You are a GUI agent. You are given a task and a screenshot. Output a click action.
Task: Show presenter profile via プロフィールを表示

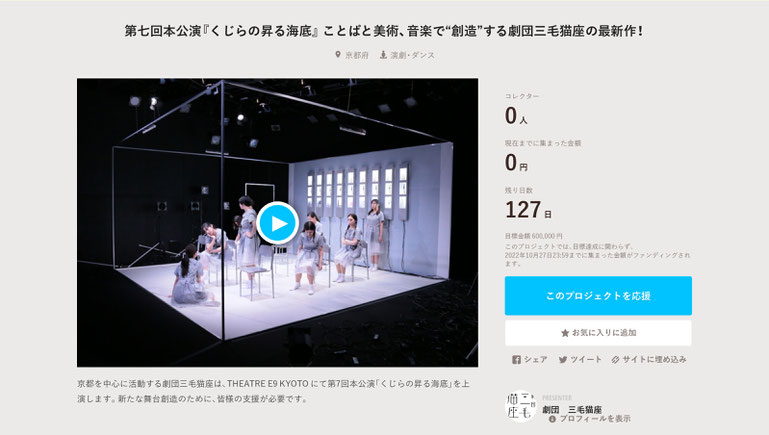point(595,419)
